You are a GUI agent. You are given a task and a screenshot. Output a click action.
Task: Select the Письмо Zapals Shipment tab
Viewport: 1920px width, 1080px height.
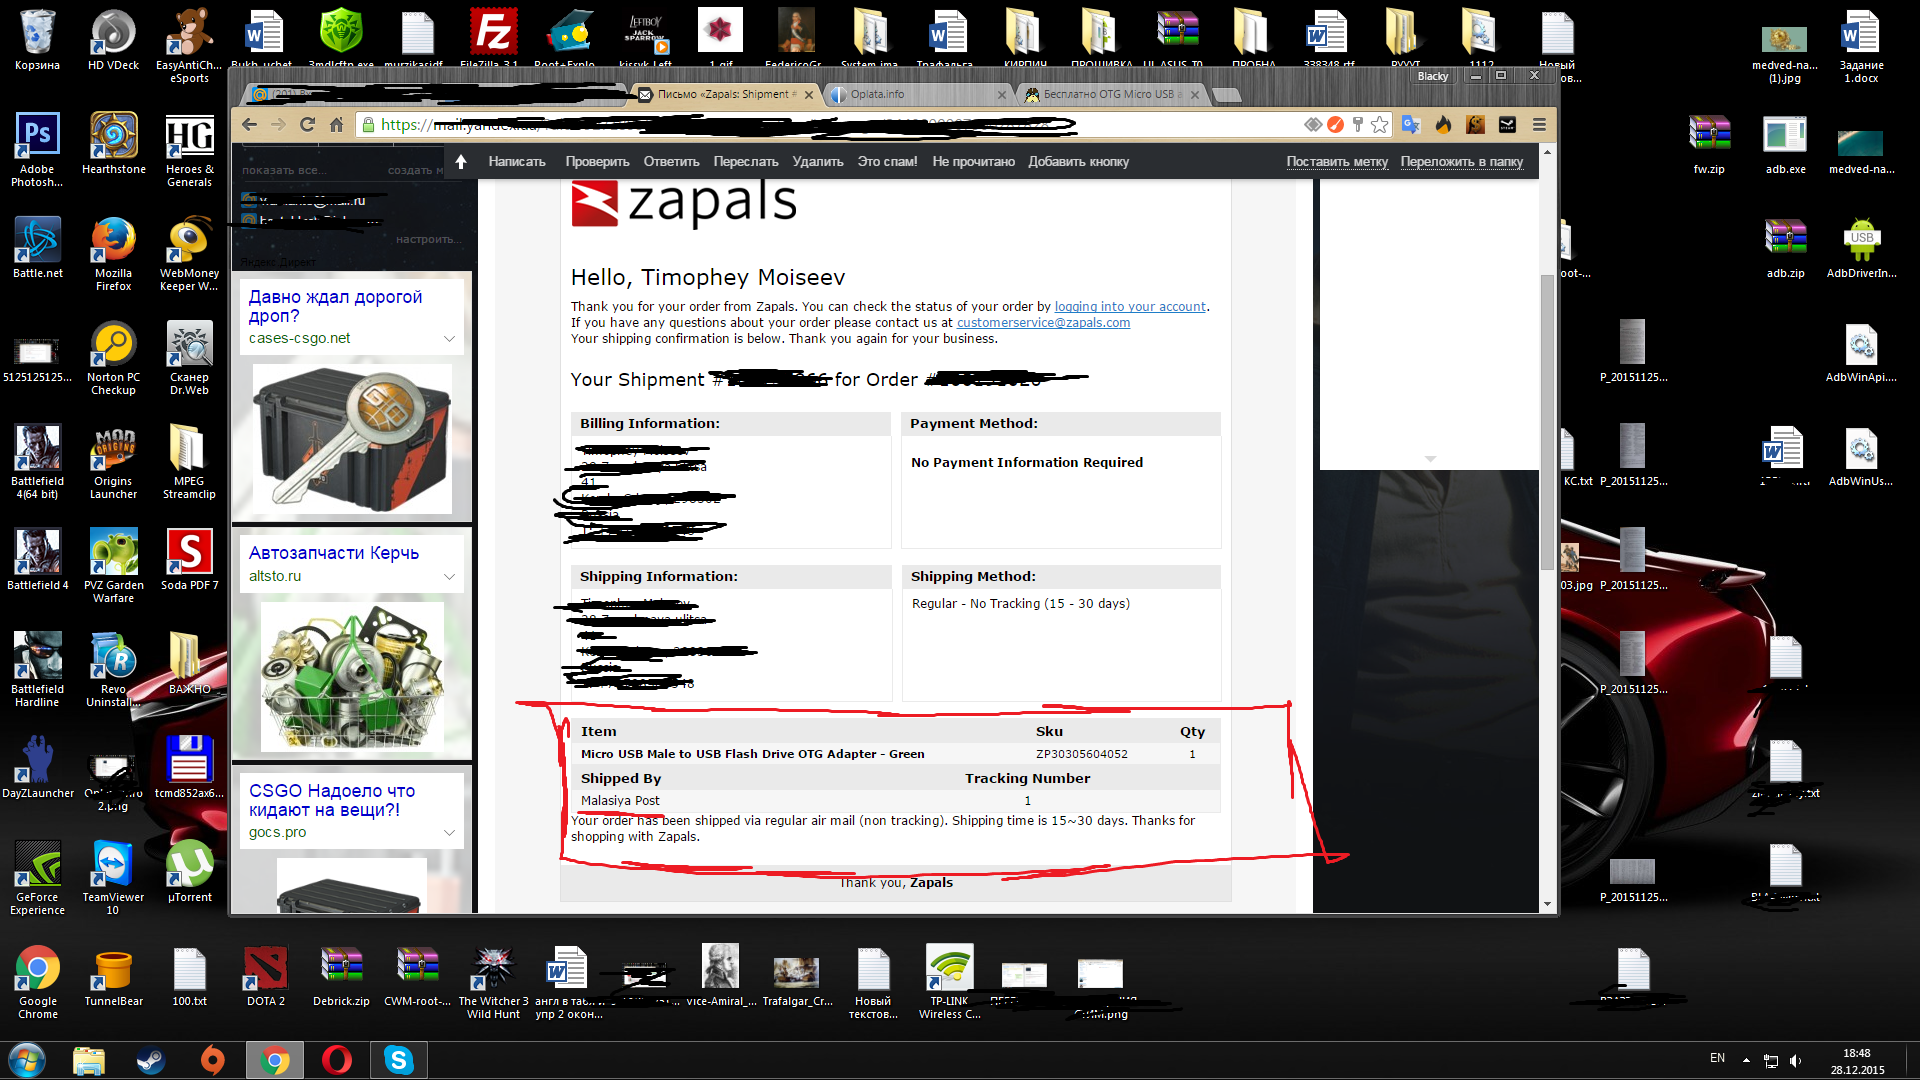(x=728, y=94)
